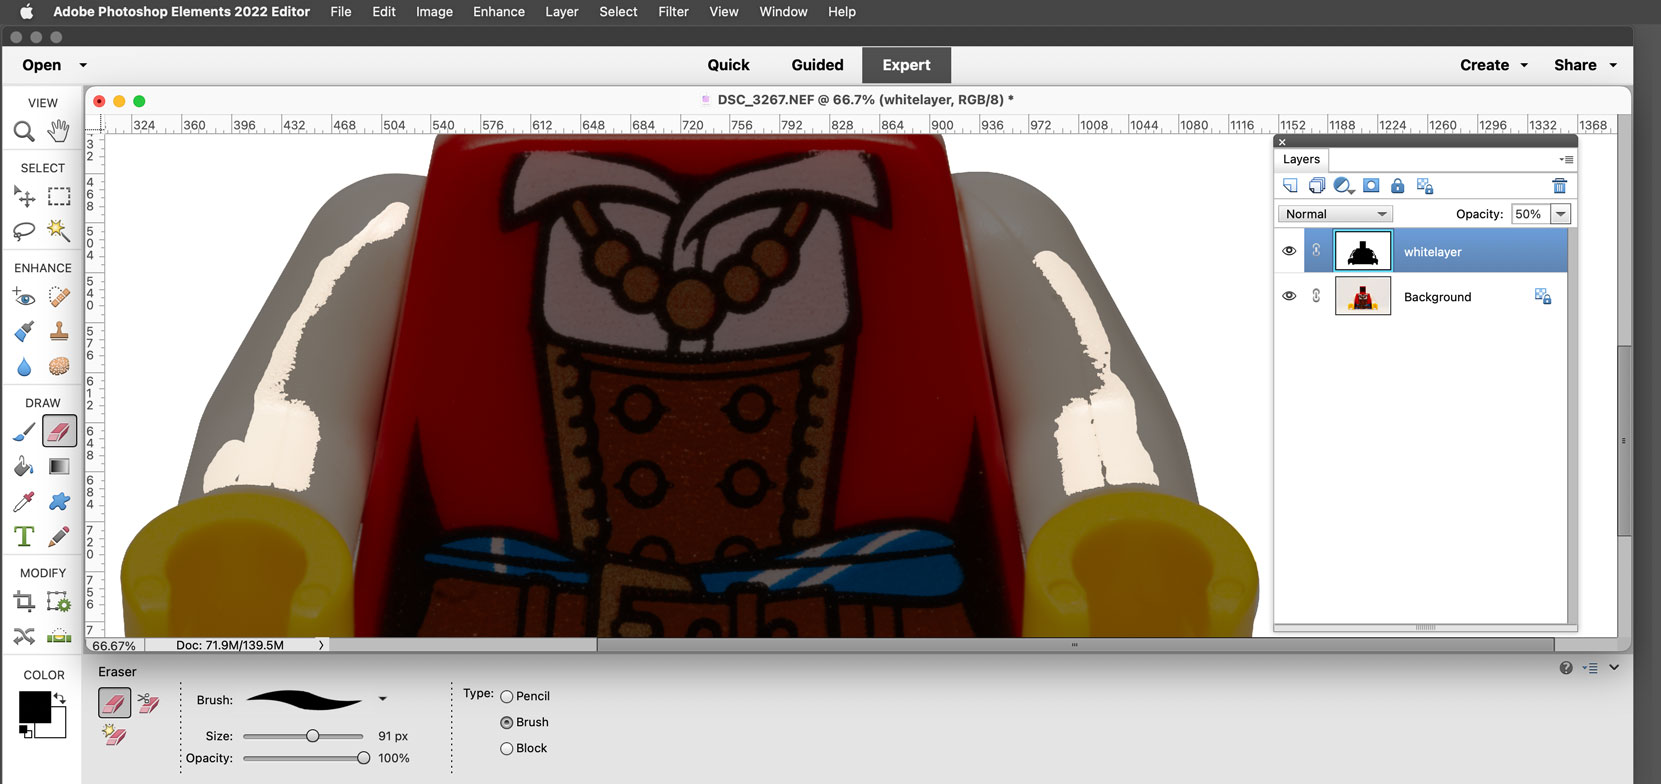Lock transparent pixels of the layer
The height and width of the screenshot is (784, 1661).
point(1425,186)
